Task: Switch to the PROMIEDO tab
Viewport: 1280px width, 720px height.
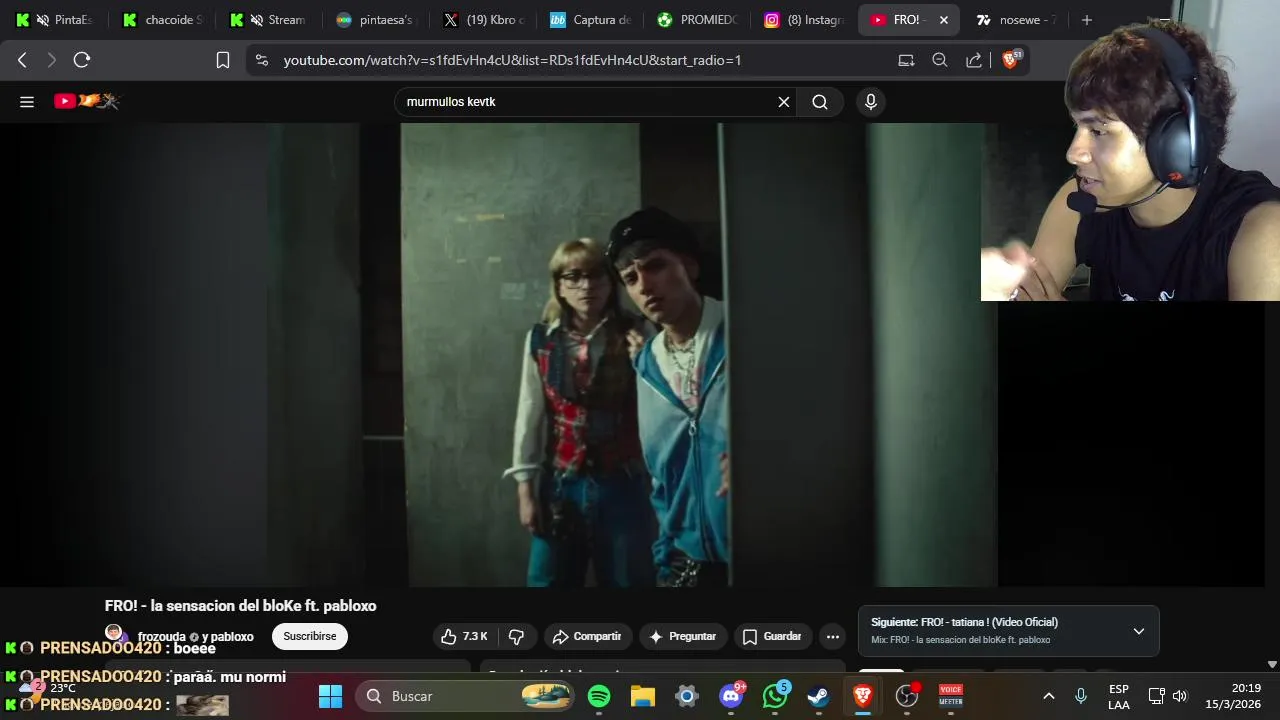Action: click(697, 20)
